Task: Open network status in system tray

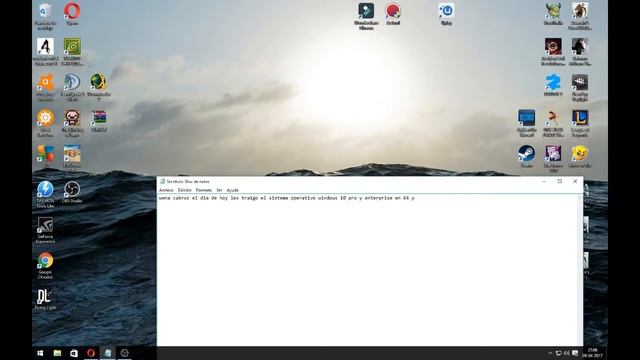Action: pos(558,353)
